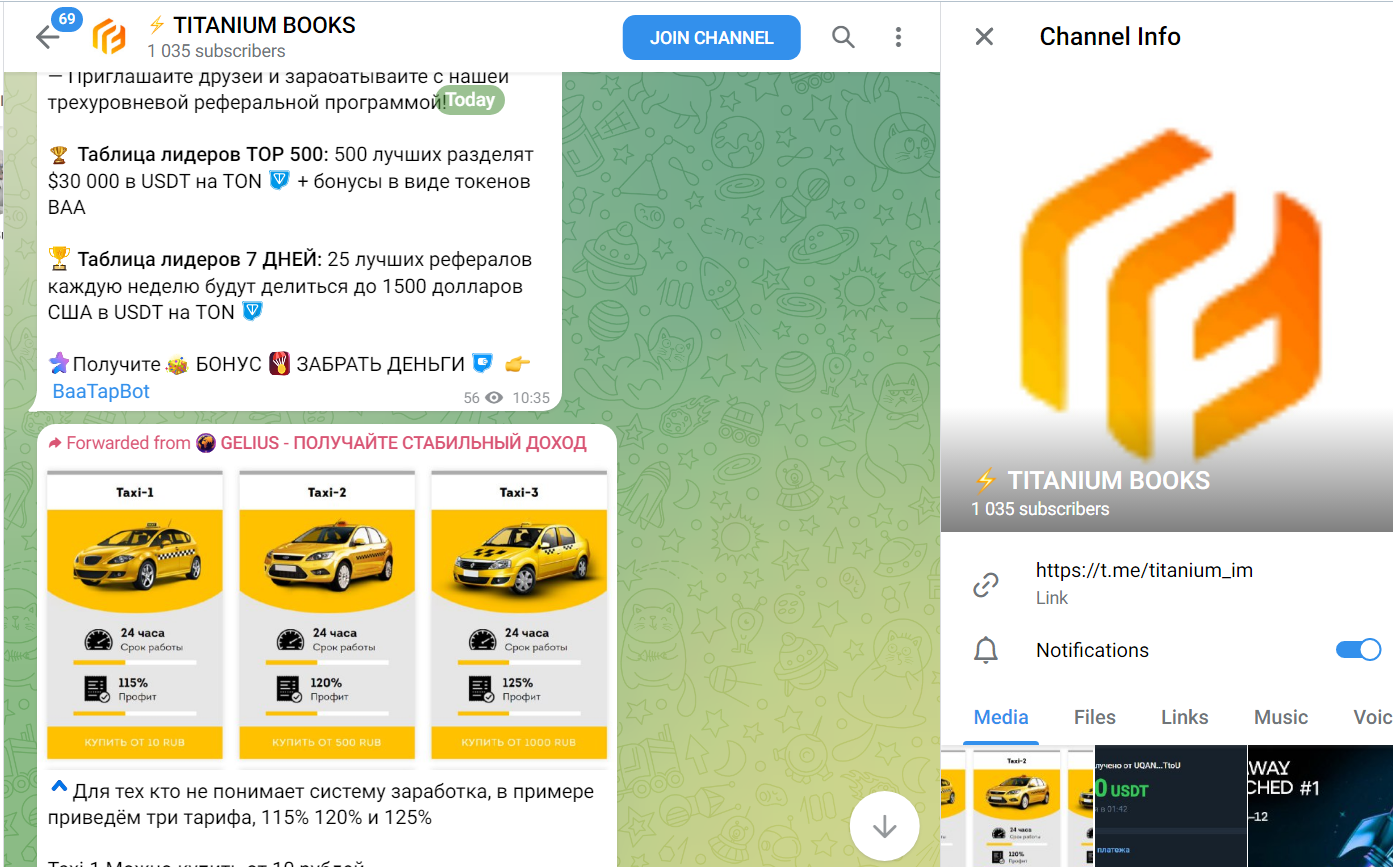Open the three-dot more options menu

(x=898, y=38)
